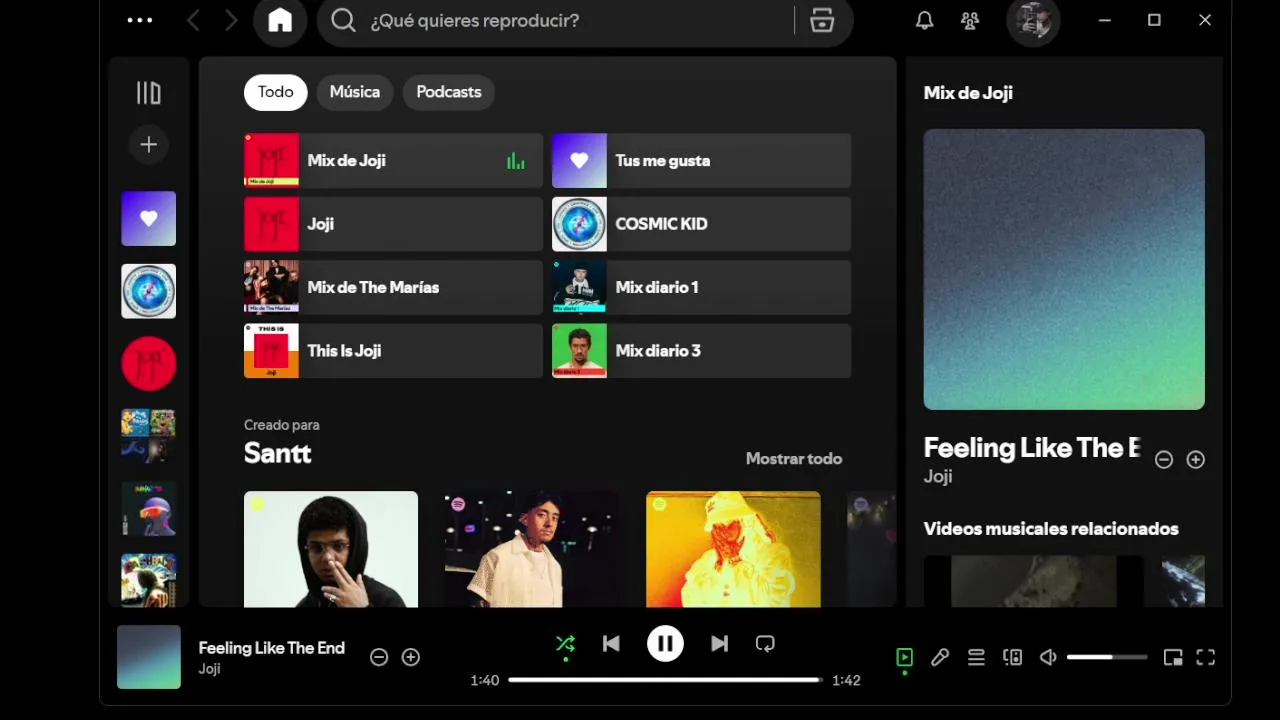Open Joji artist in sidebar

pos(148,363)
